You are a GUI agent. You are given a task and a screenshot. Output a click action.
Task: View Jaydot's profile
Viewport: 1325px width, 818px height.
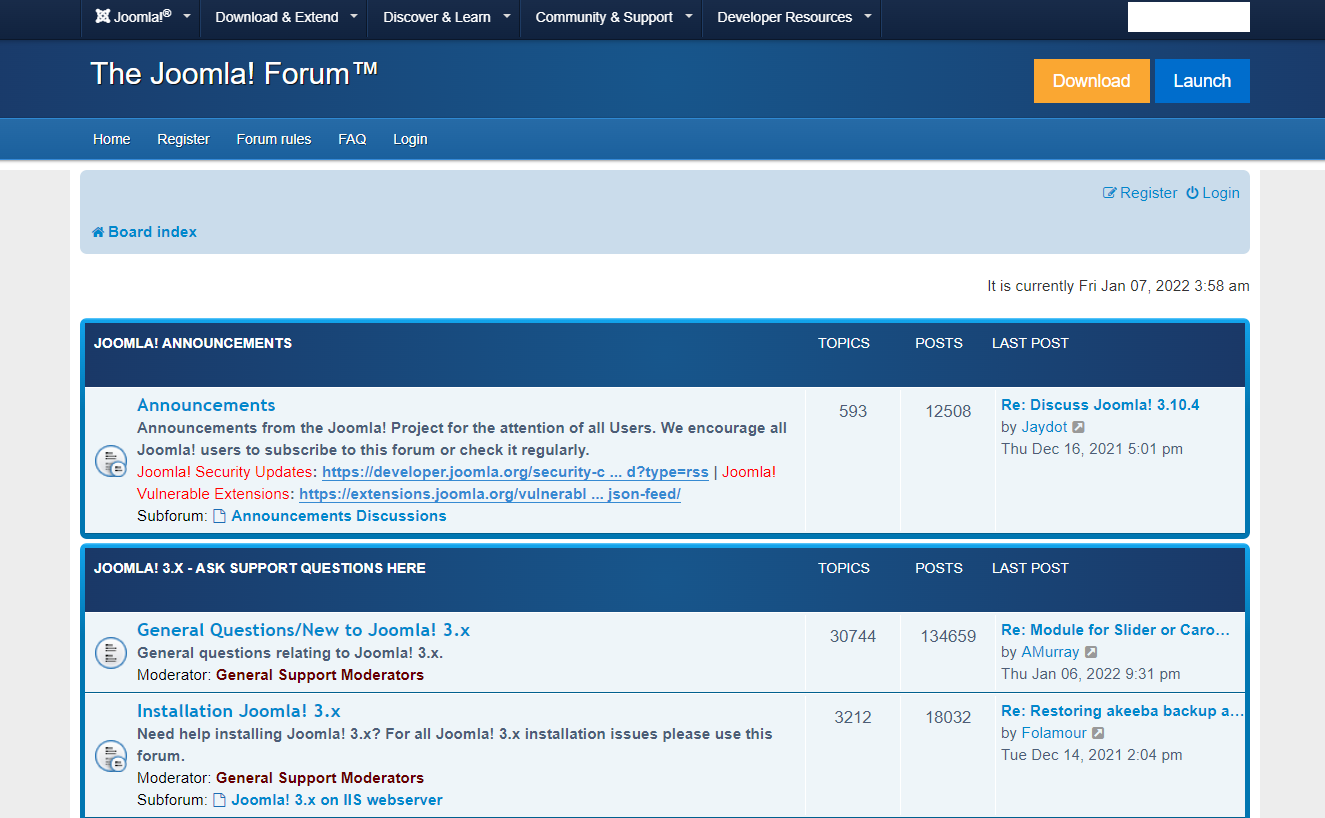pos(1044,427)
